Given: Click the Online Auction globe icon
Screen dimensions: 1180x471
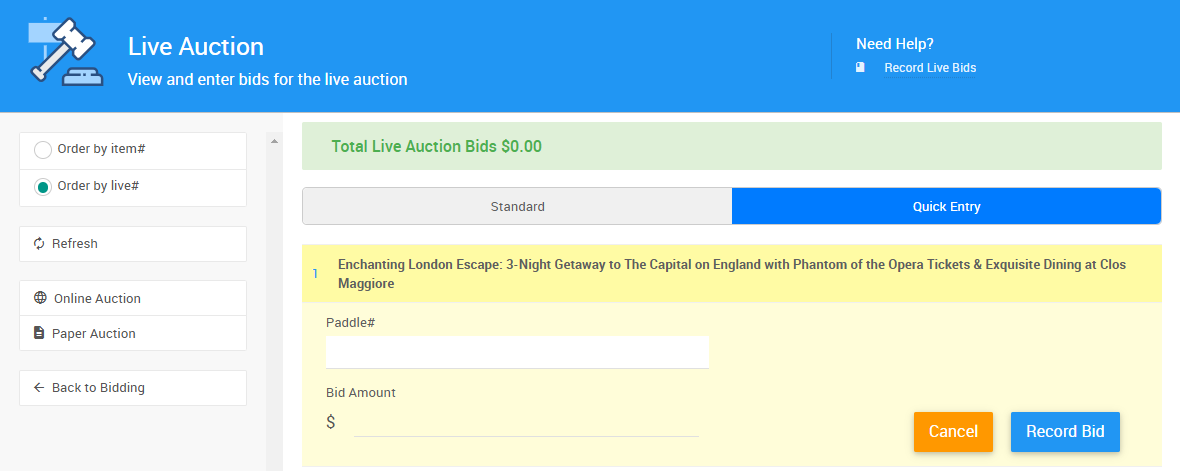Looking at the screenshot, I should (x=40, y=298).
